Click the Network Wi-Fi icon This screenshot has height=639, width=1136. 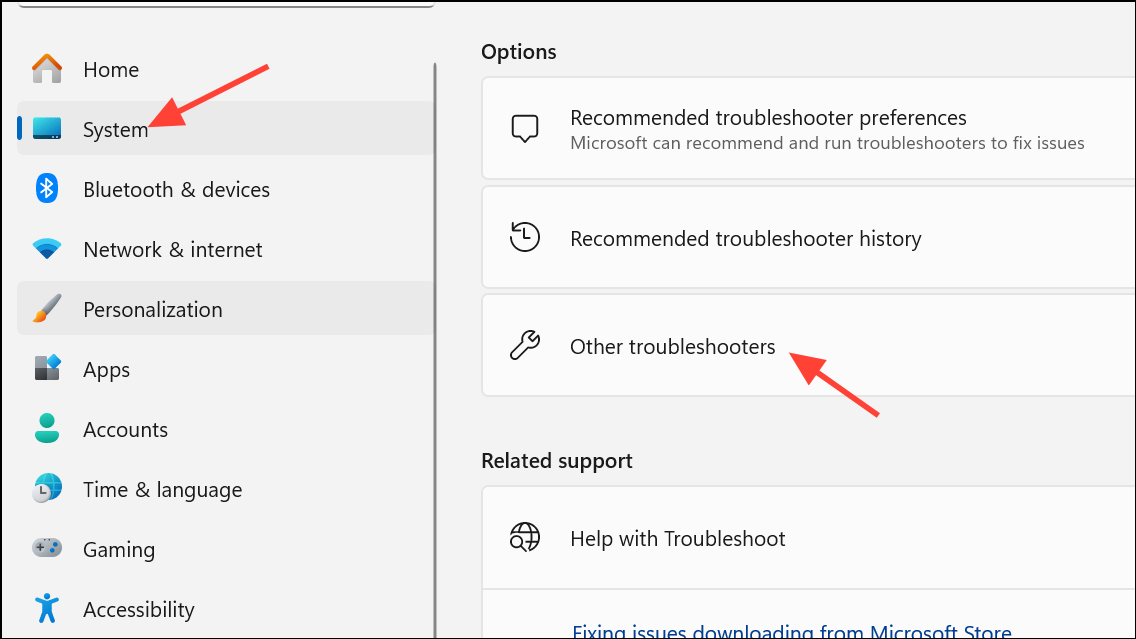tap(47, 249)
